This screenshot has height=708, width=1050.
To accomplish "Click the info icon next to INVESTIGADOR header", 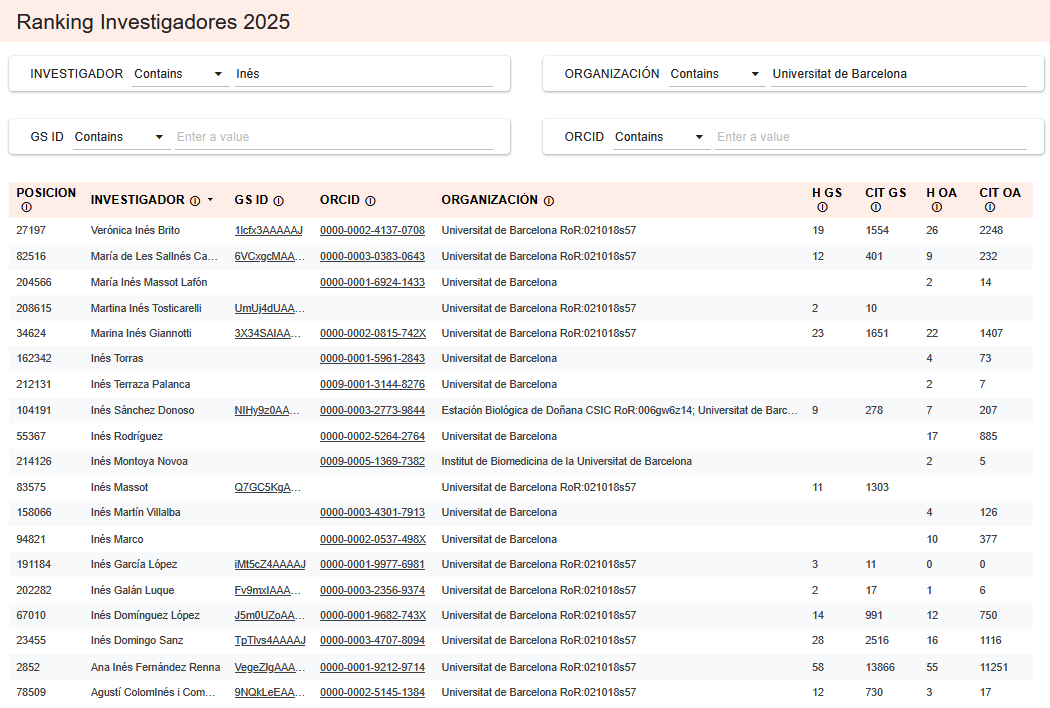I will tap(195, 200).
